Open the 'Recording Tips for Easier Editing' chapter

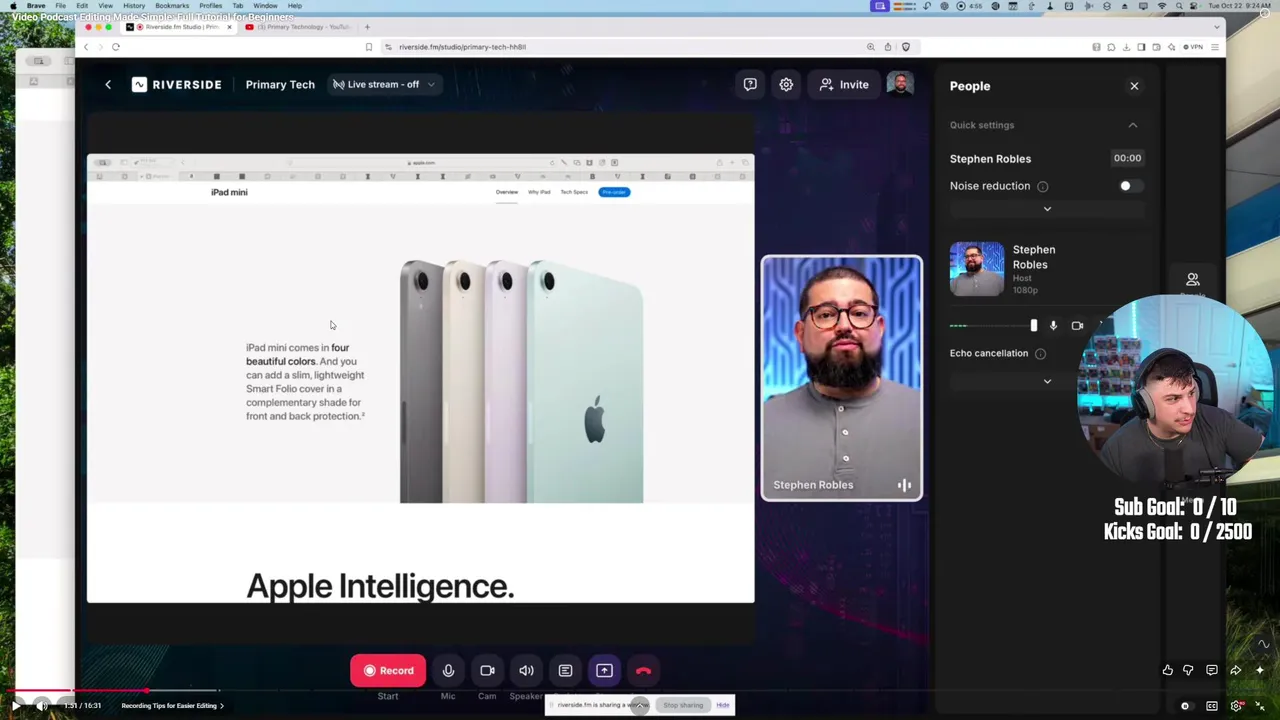click(x=172, y=706)
